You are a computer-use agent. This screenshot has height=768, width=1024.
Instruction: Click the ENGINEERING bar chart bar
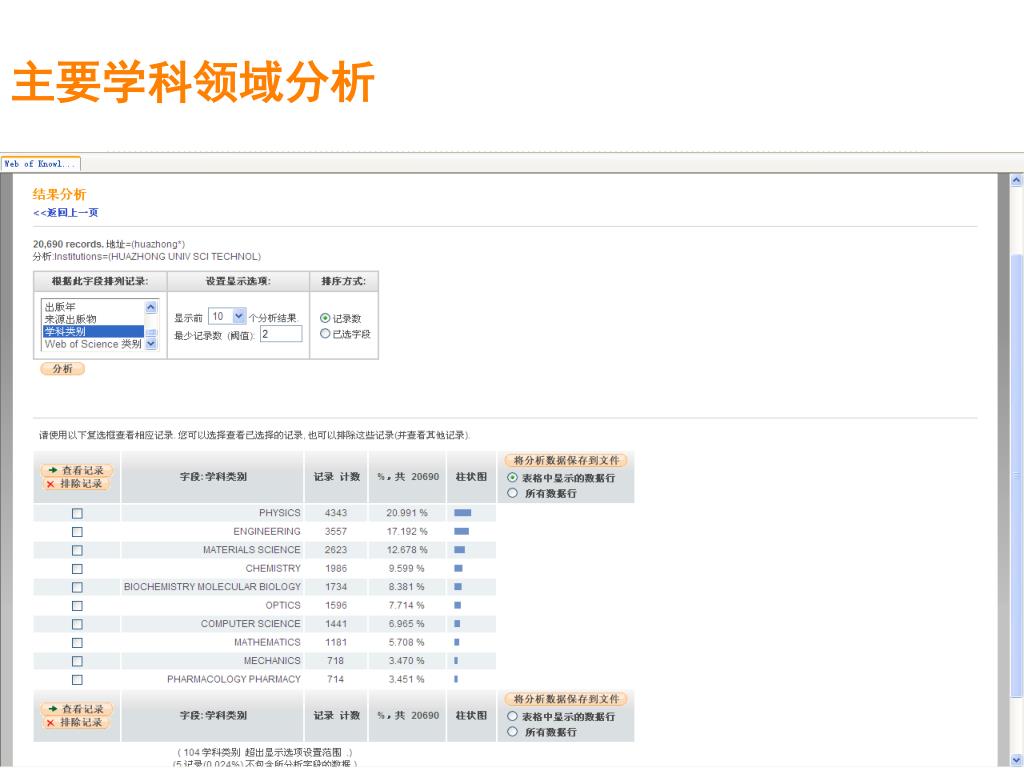pos(461,532)
